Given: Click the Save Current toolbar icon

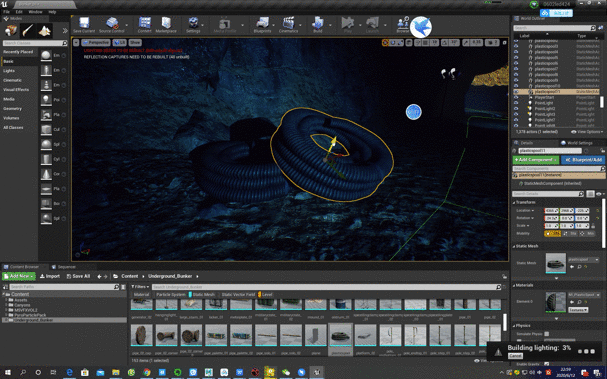Looking at the screenshot, I should click(x=84, y=23).
